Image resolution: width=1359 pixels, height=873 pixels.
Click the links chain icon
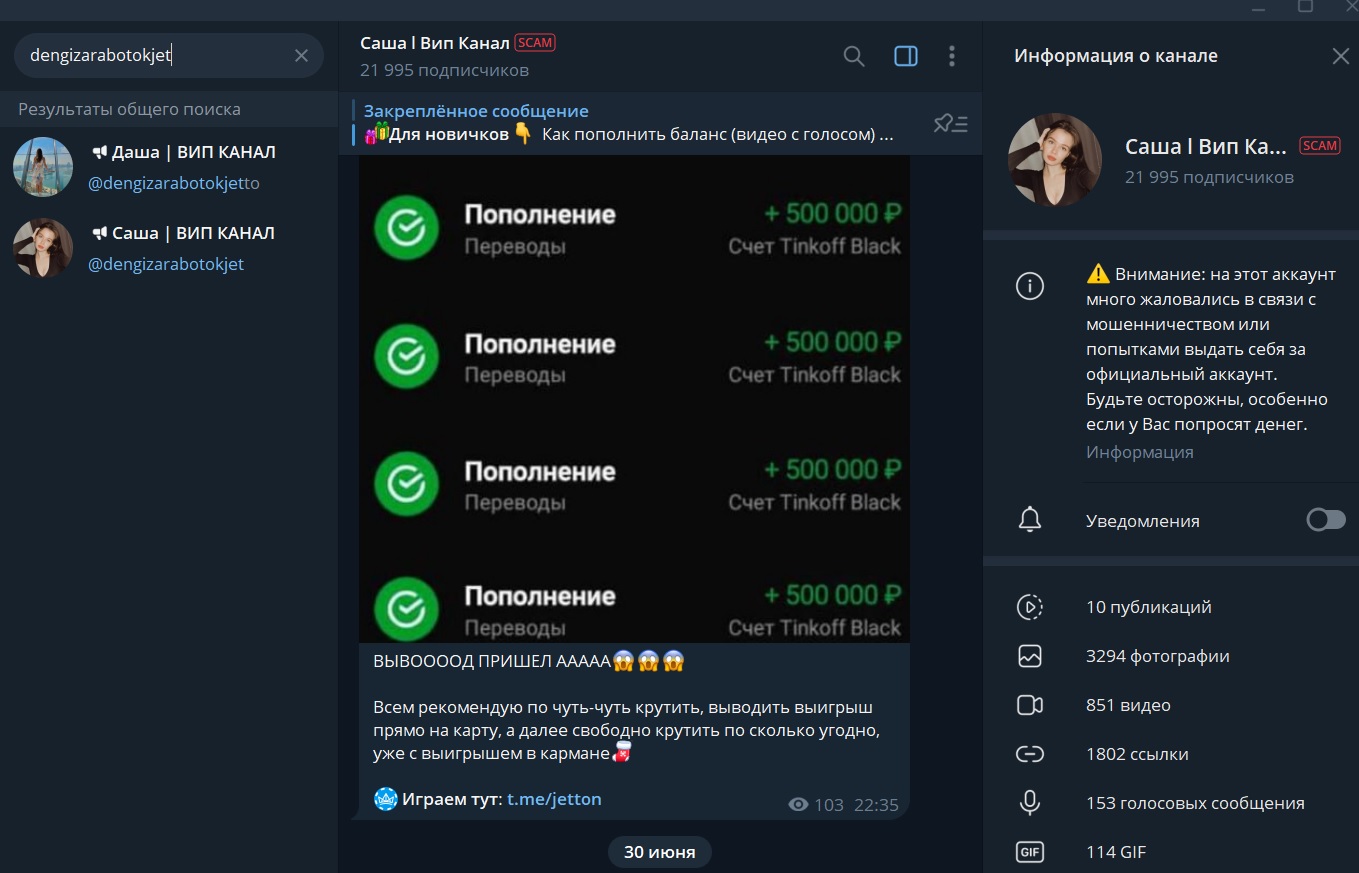point(1029,754)
